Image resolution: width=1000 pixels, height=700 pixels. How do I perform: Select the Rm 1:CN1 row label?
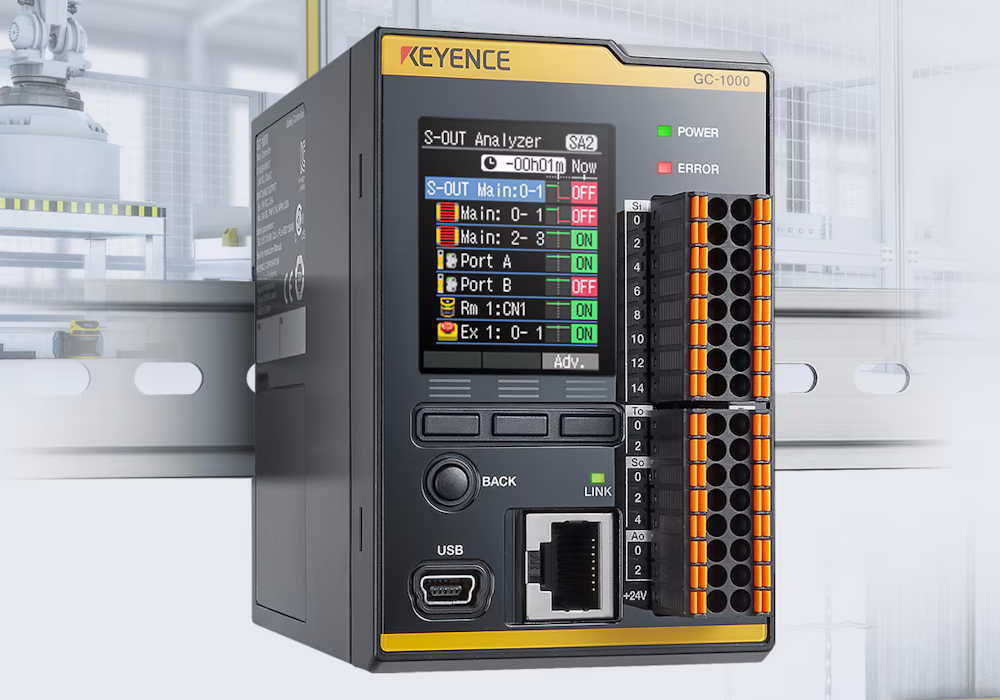(x=493, y=309)
